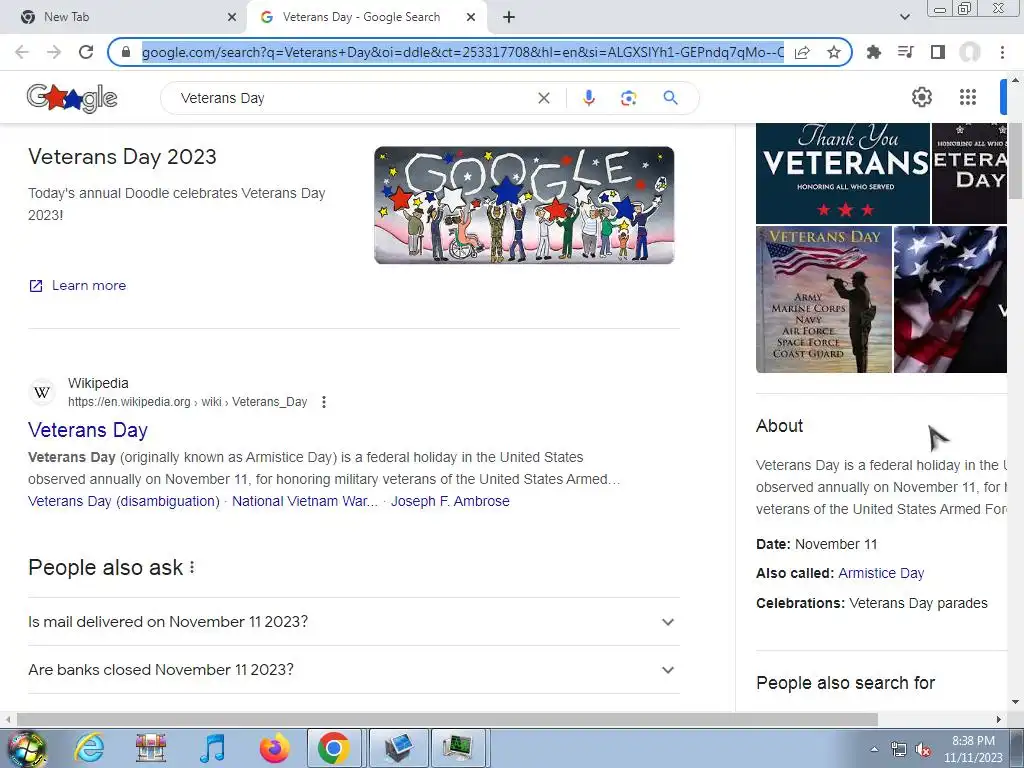Open the Chrome profile avatar
Screen dimensions: 1024x768
(x=970, y=52)
